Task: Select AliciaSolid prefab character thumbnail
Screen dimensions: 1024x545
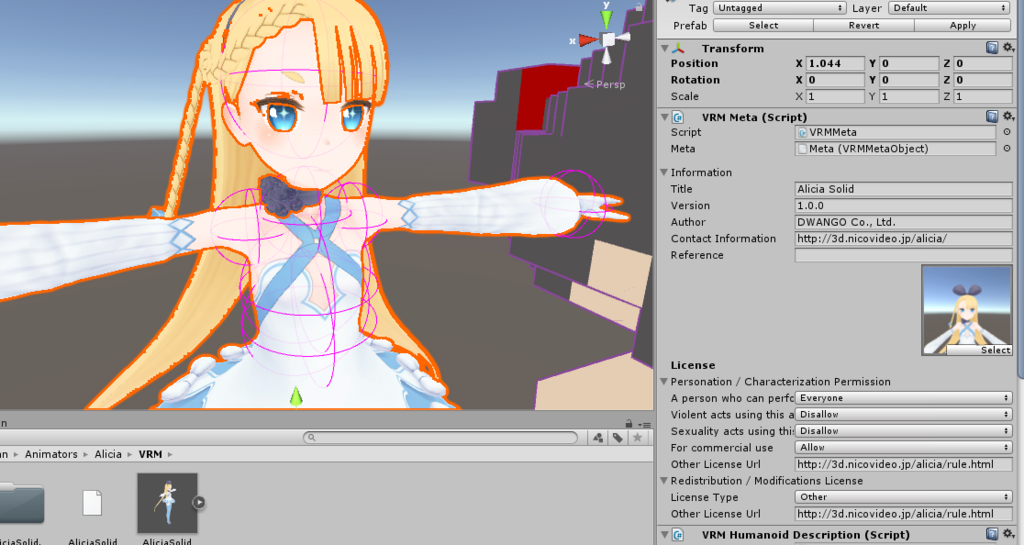Action: [167, 503]
